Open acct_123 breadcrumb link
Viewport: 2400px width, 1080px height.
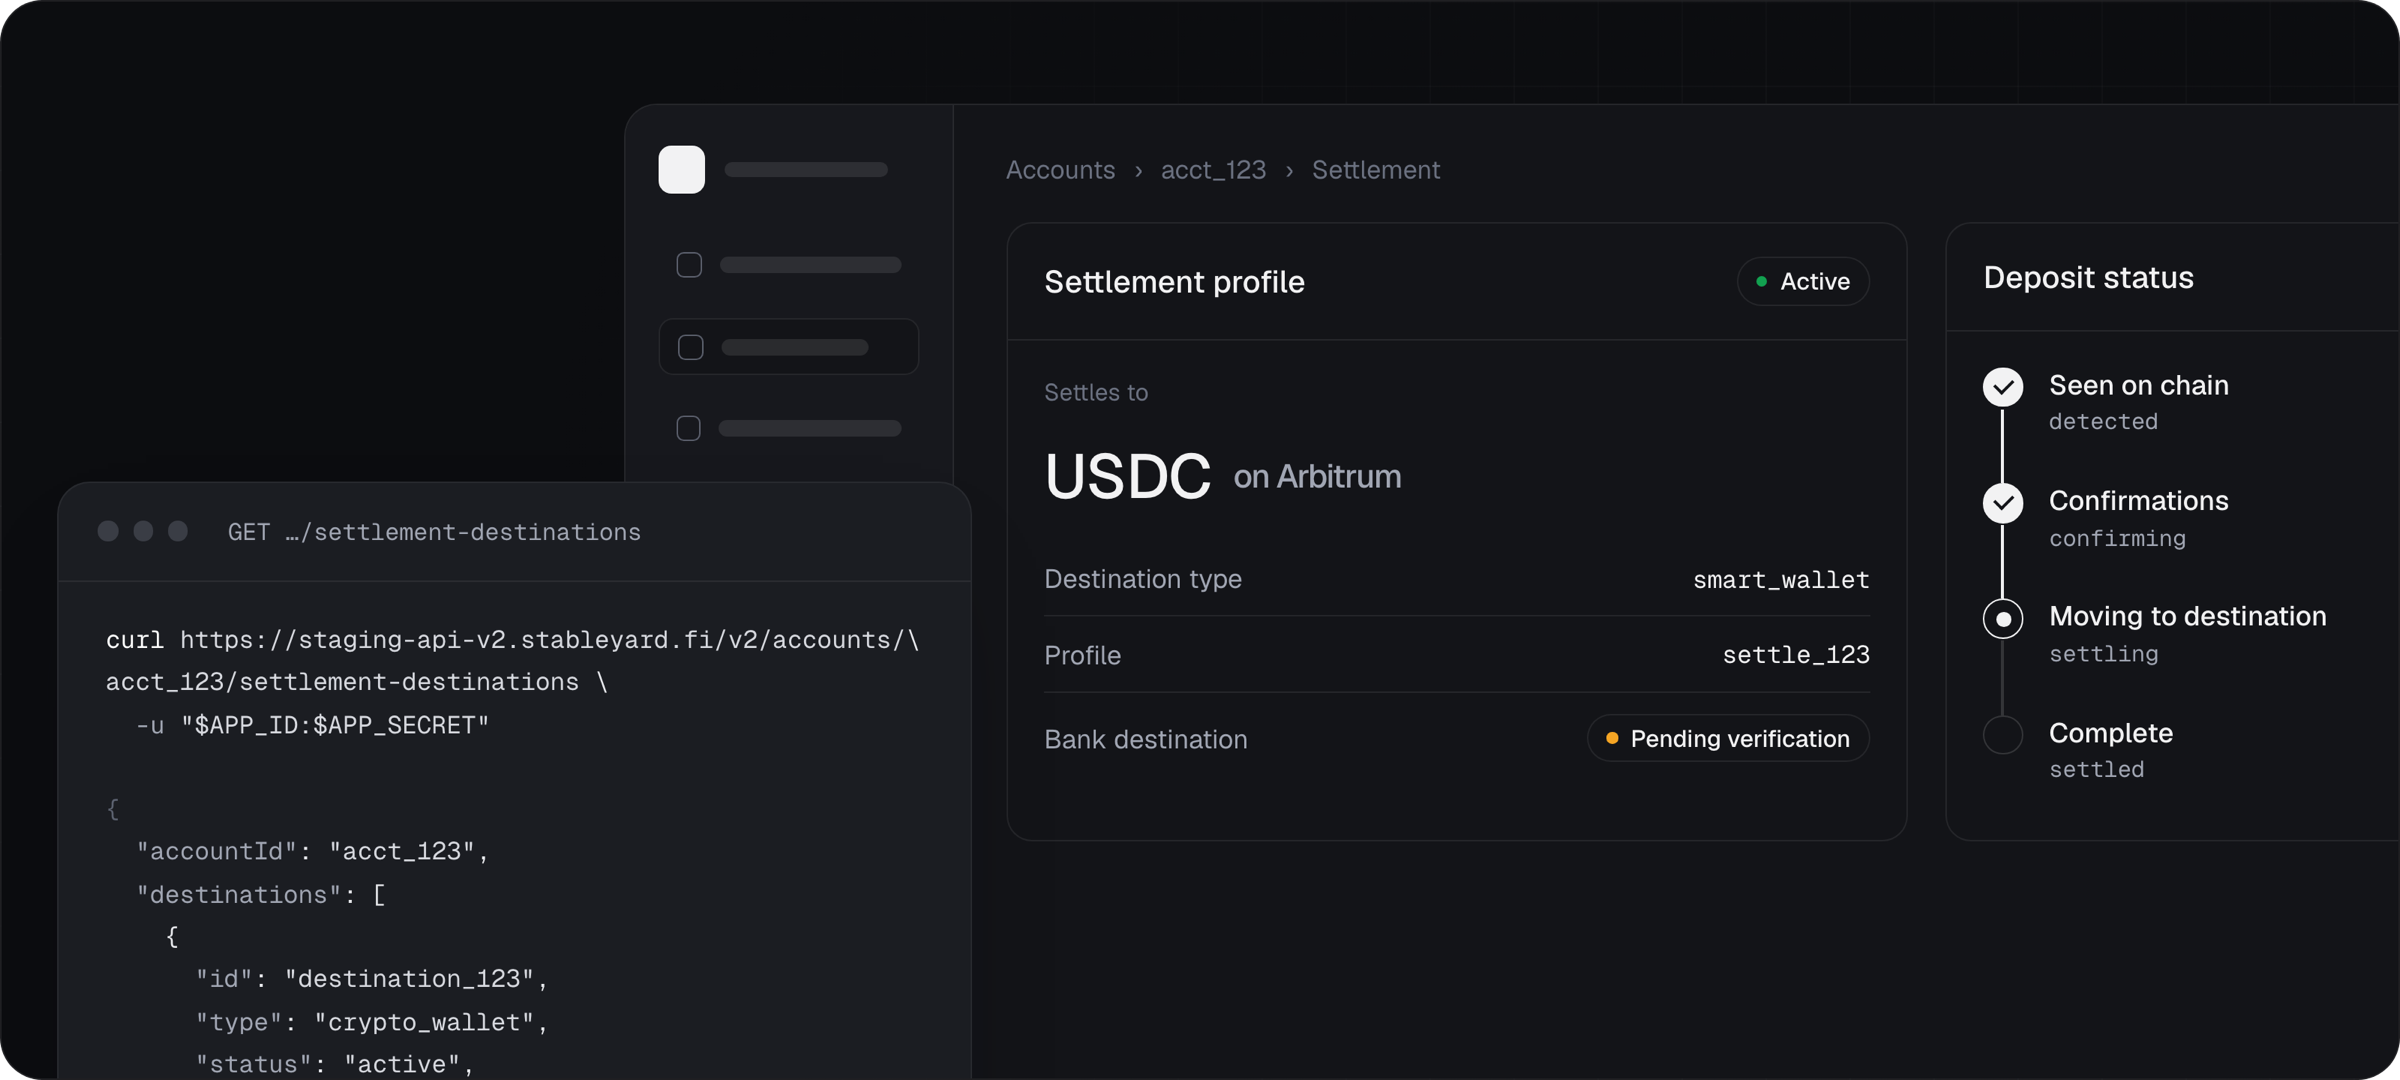(x=1213, y=170)
